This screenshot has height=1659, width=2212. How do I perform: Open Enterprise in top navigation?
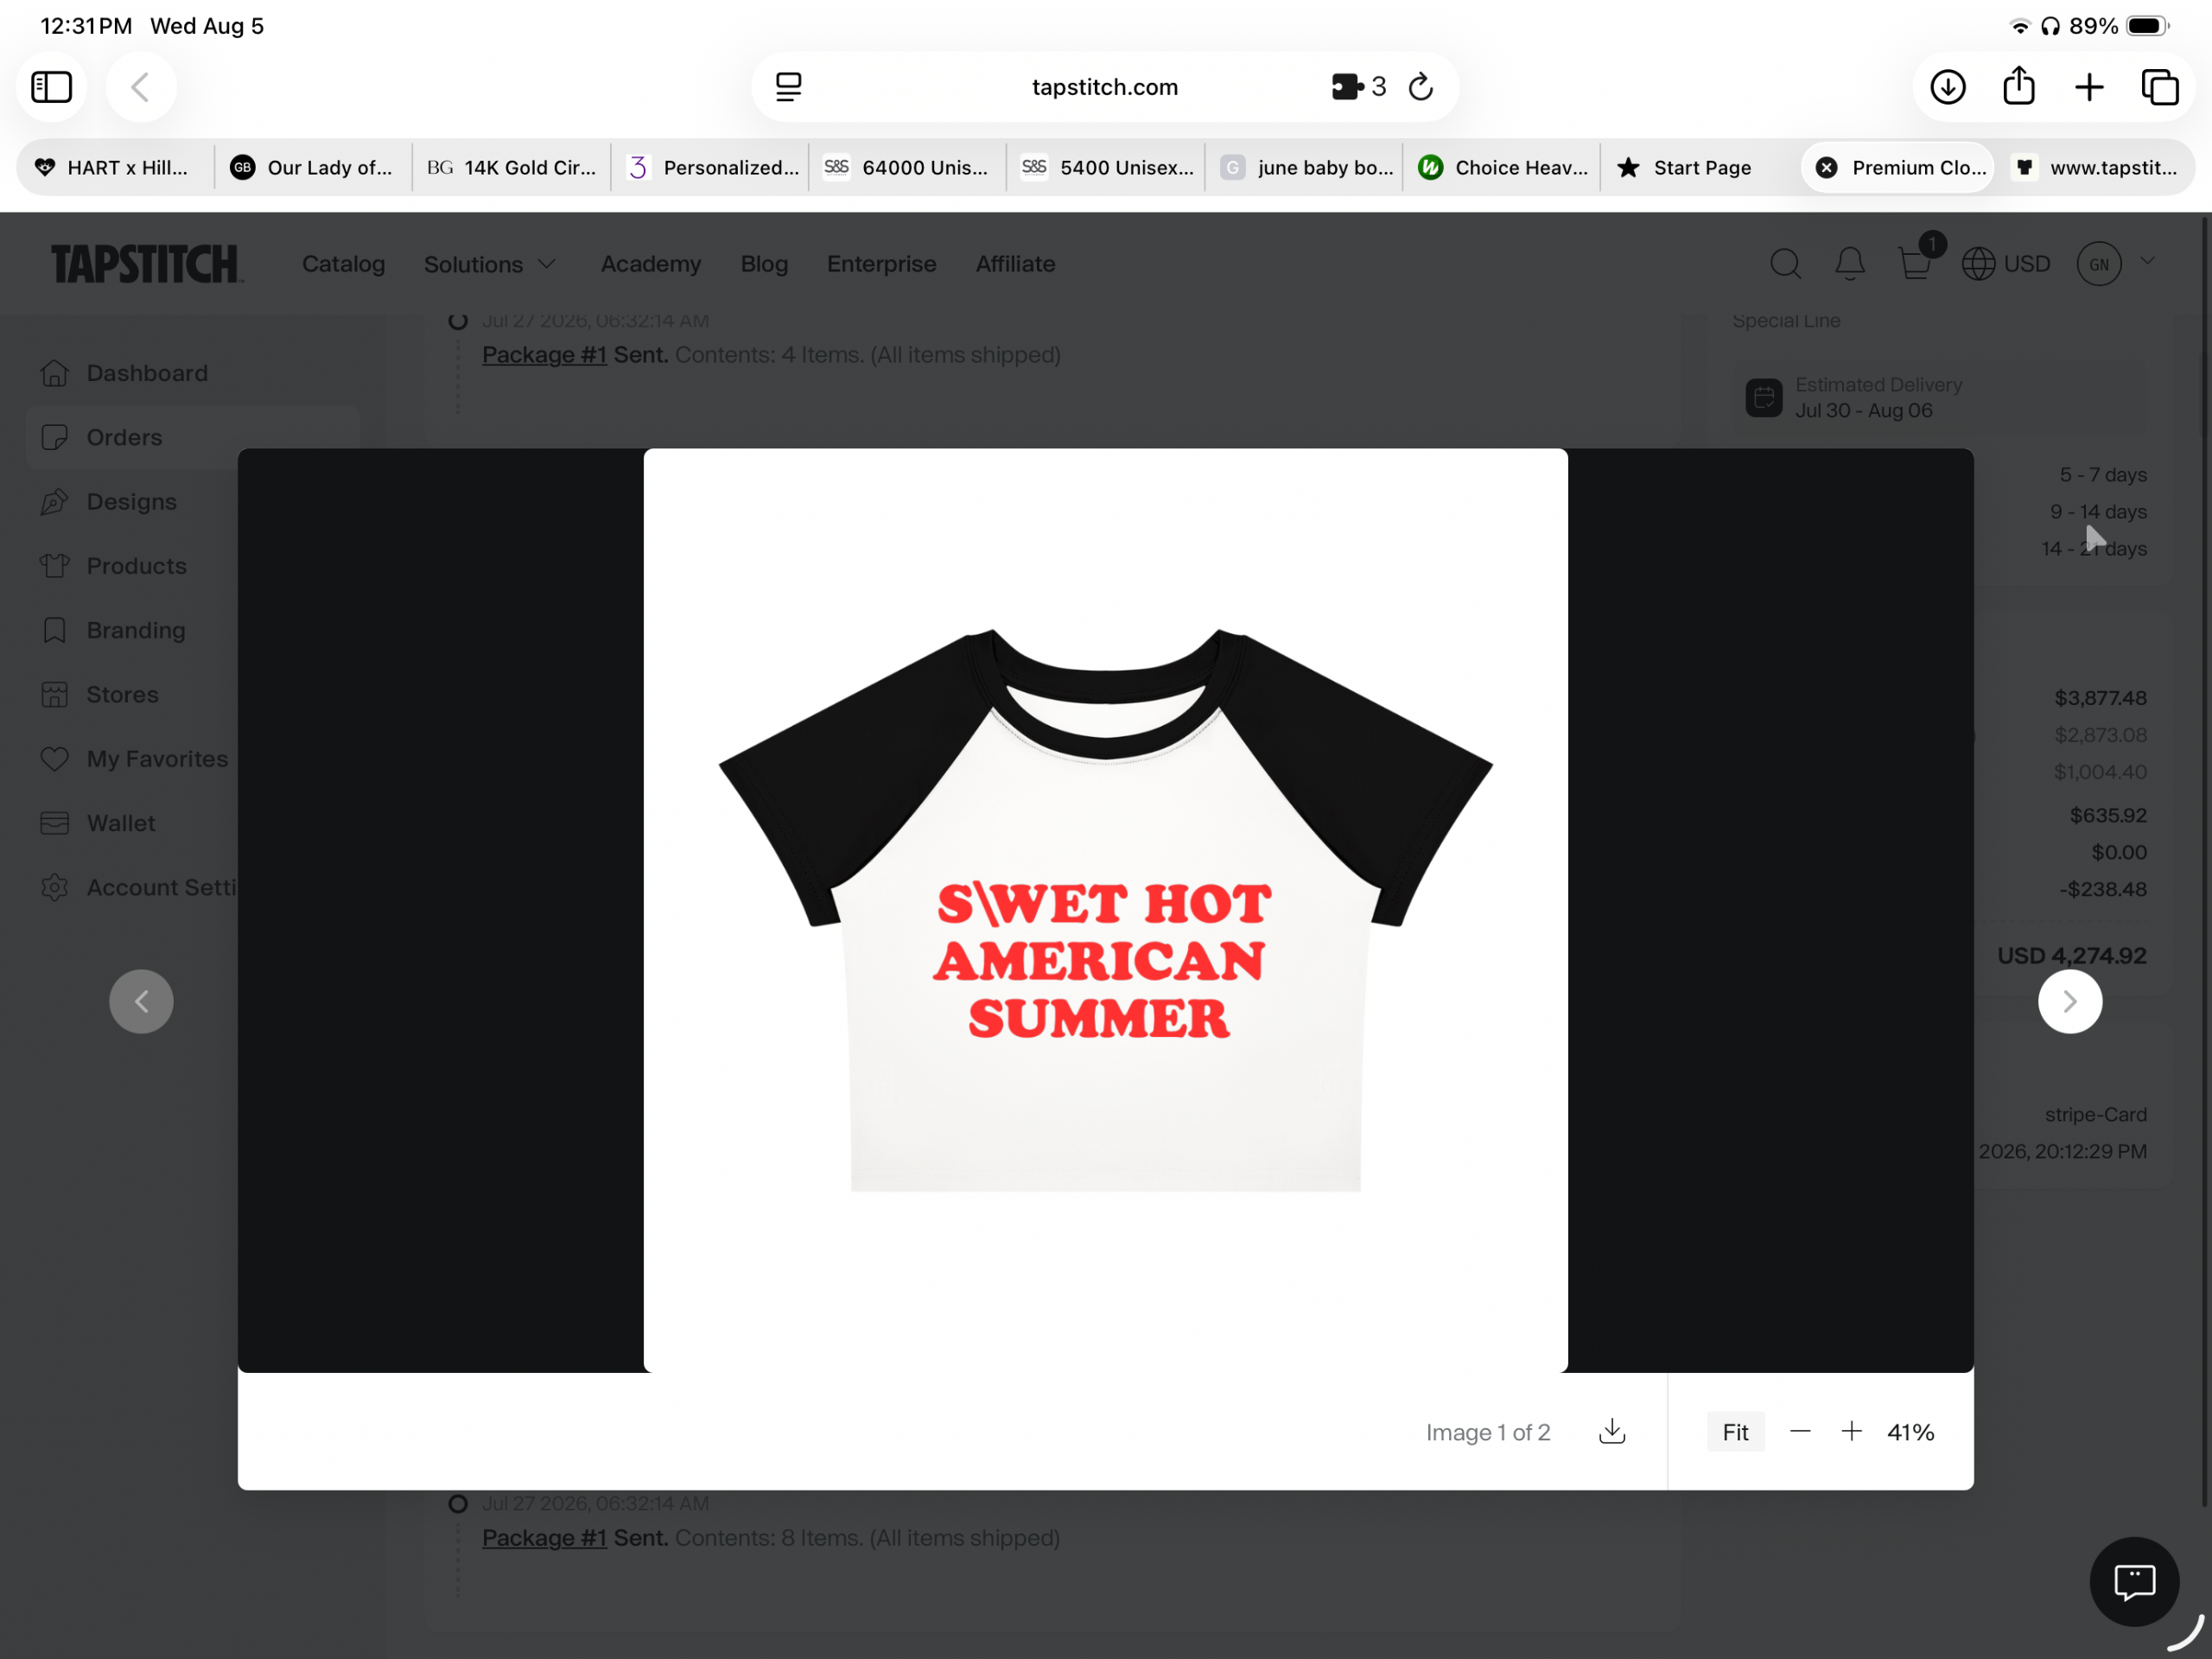pyautogui.click(x=881, y=264)
